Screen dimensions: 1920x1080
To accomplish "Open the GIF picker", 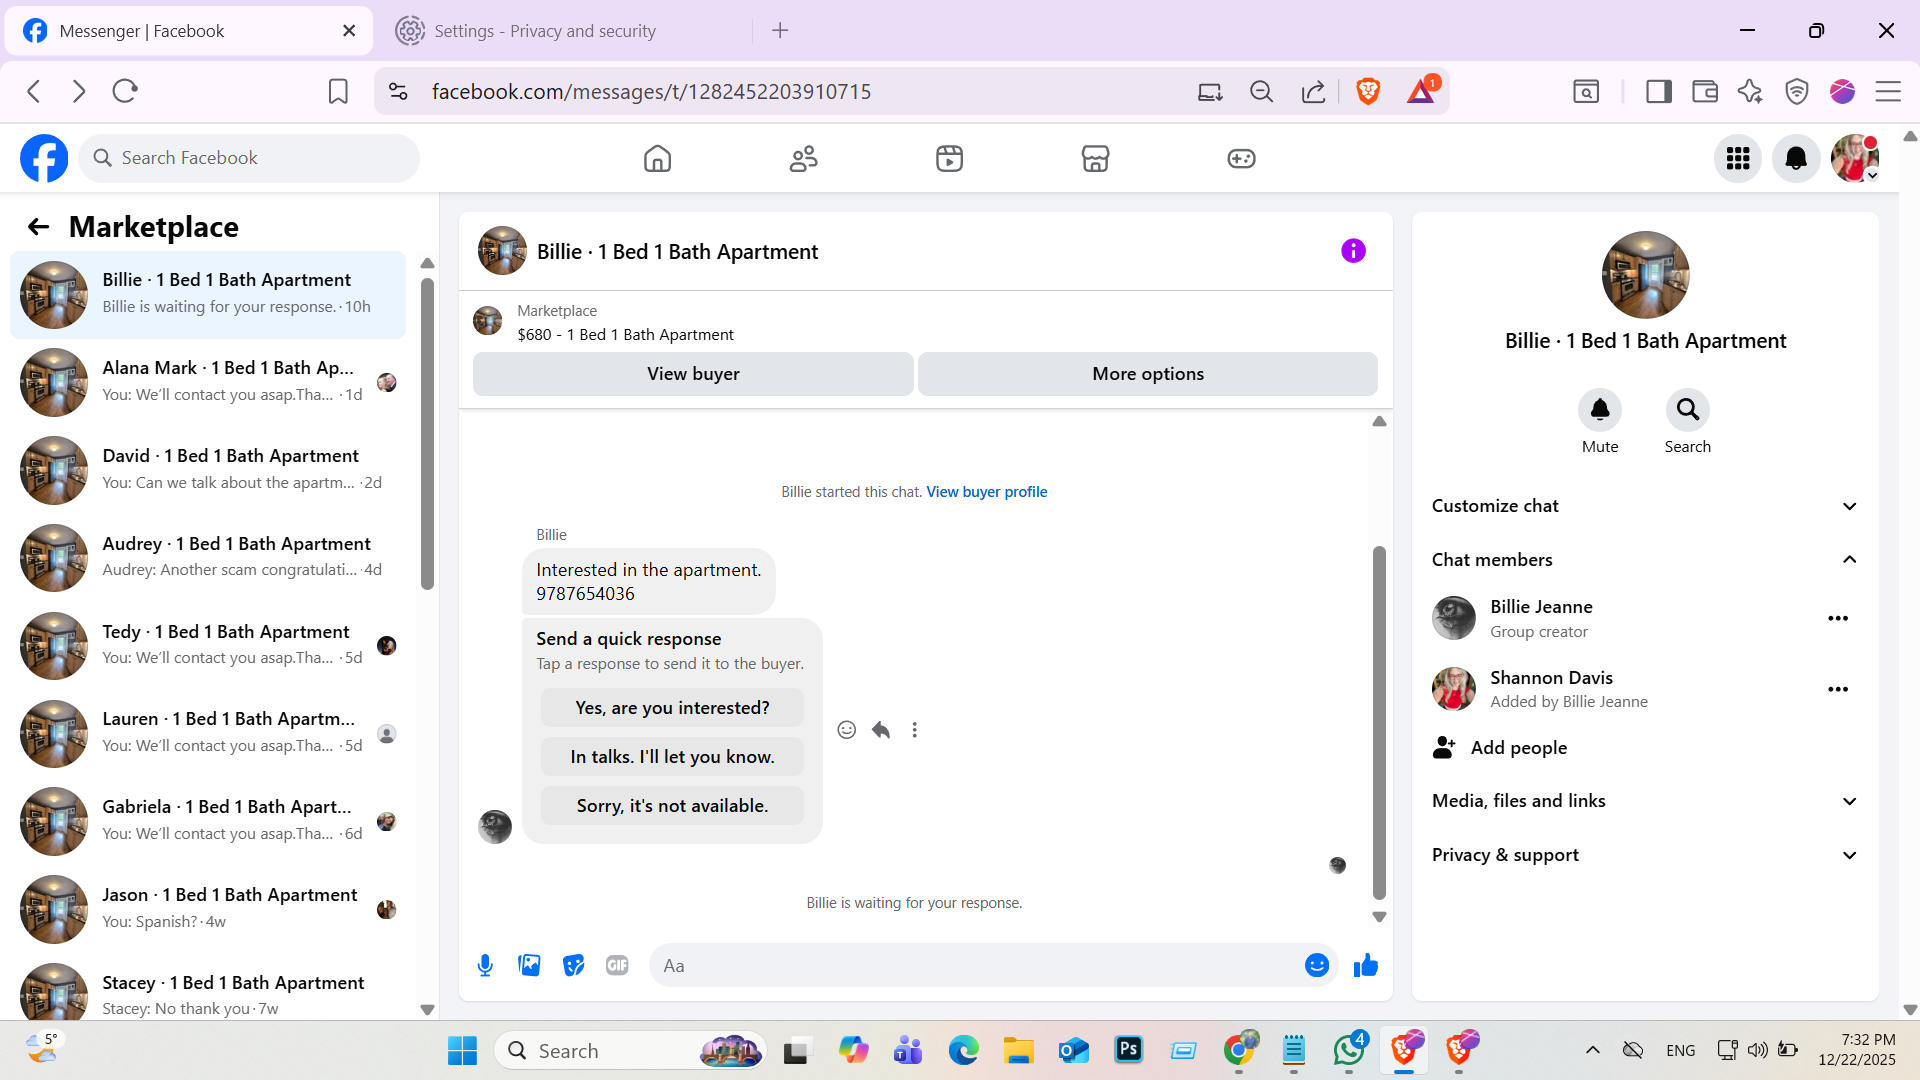I will tap(617, 965).
